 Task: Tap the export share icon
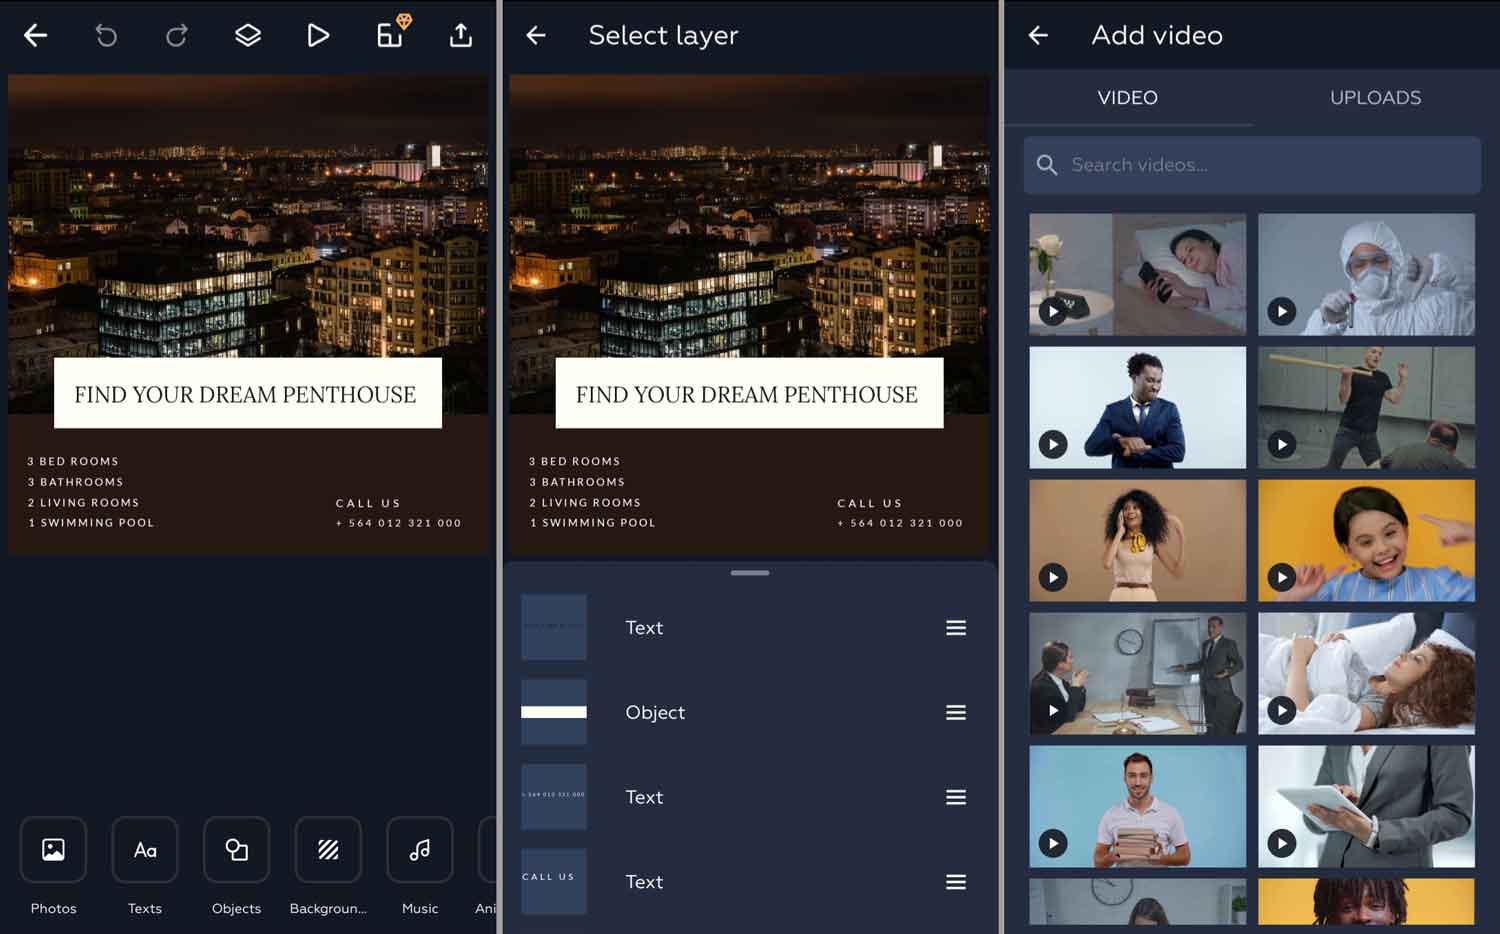pyautogui.click(x=461, y=36)
